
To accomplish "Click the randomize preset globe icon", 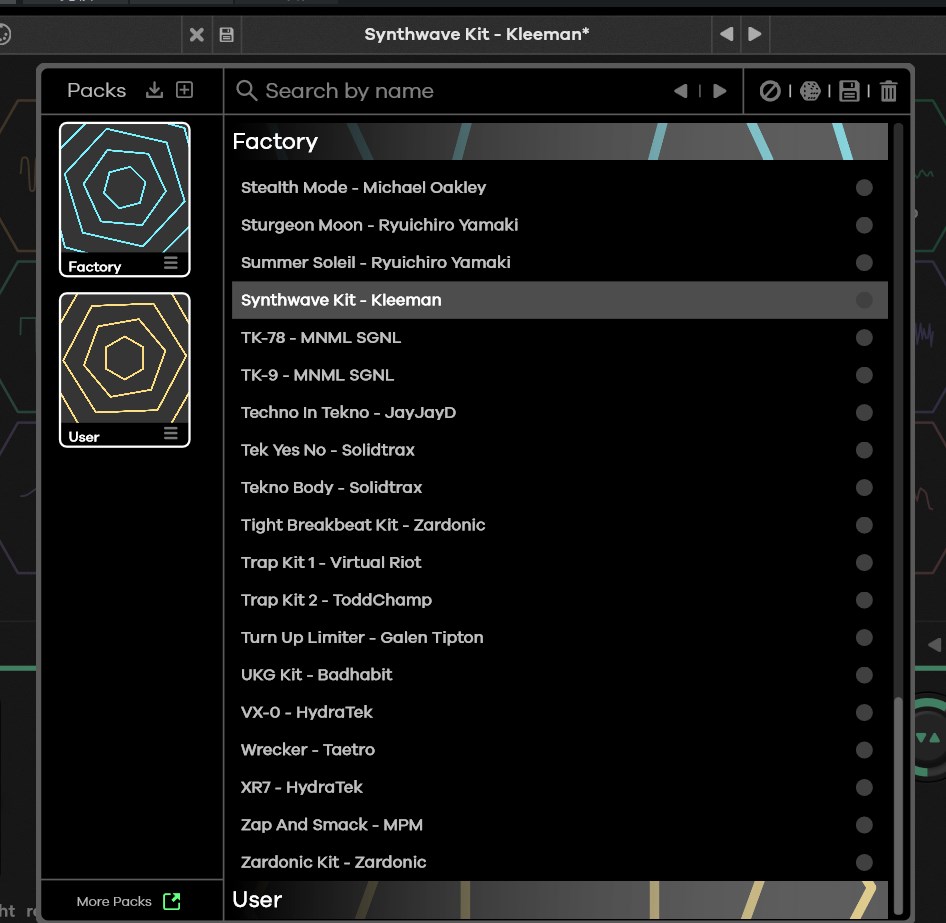I will pos(810,91).
